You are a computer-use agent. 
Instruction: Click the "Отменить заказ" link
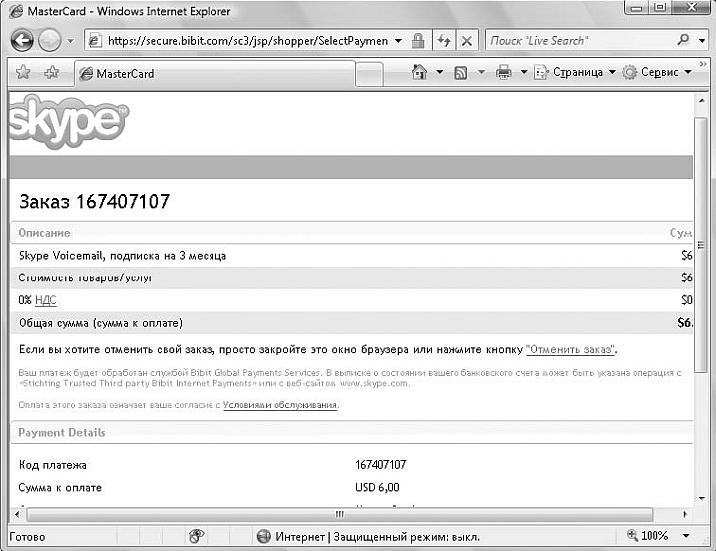(570, 350)
